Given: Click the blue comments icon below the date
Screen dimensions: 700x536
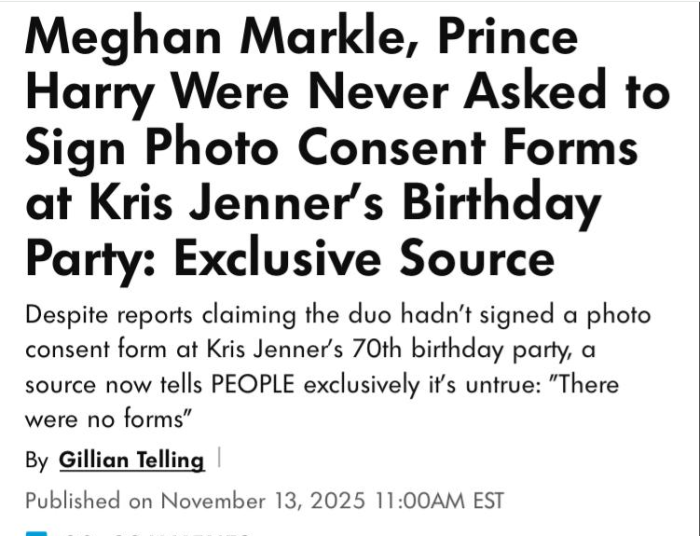Looking at the screenshot, I should (36, 532).
